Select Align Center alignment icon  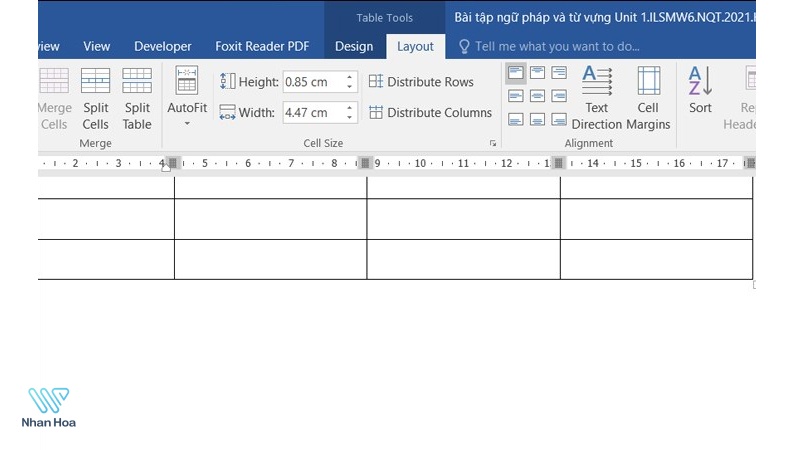[x=537, y=96]
